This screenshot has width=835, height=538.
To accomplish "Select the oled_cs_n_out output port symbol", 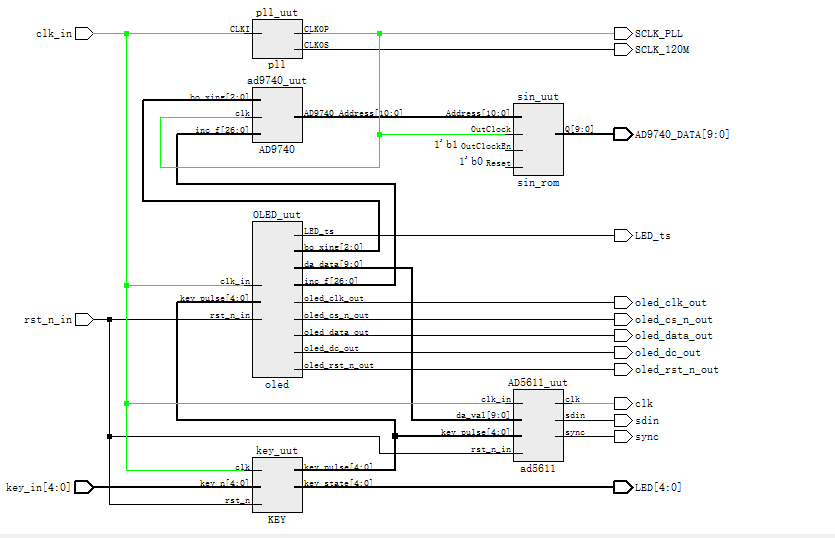I will [623, 320].
